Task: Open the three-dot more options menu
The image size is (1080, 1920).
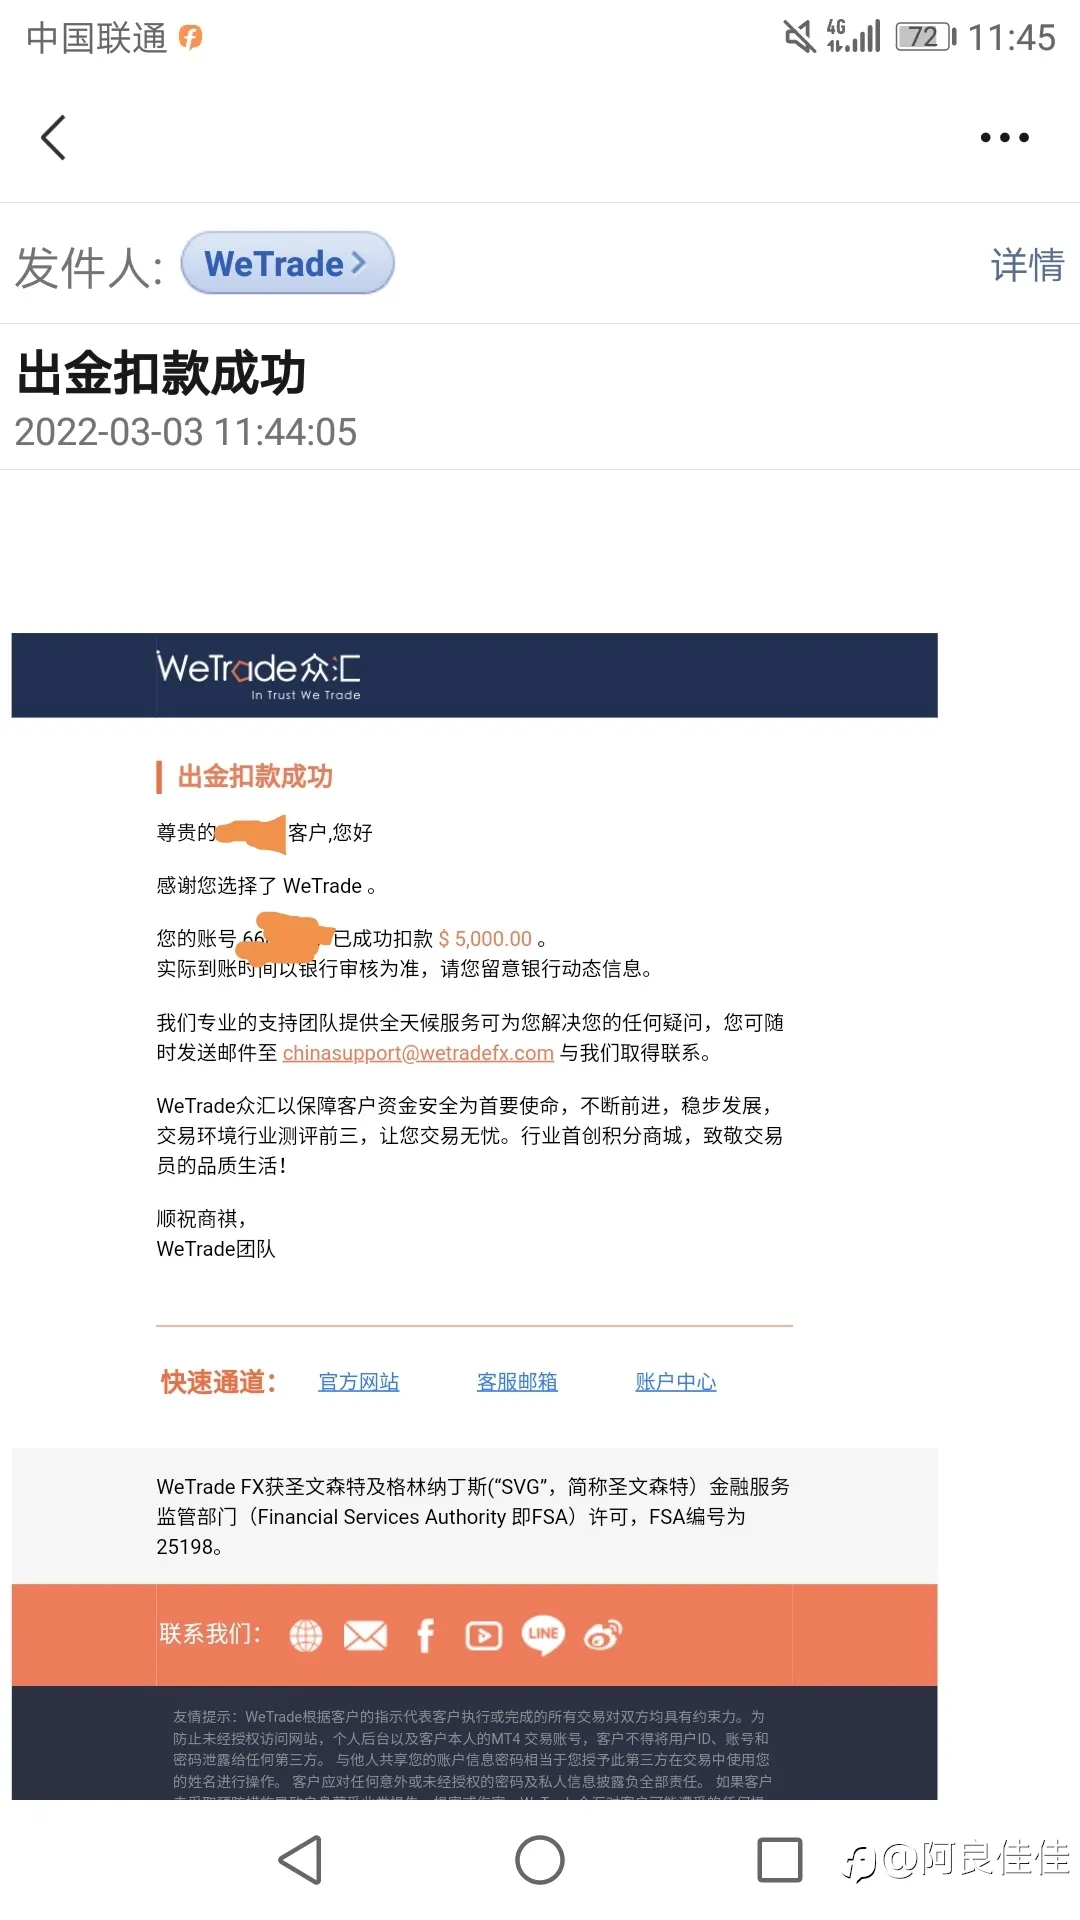Action: point(1004,137)
